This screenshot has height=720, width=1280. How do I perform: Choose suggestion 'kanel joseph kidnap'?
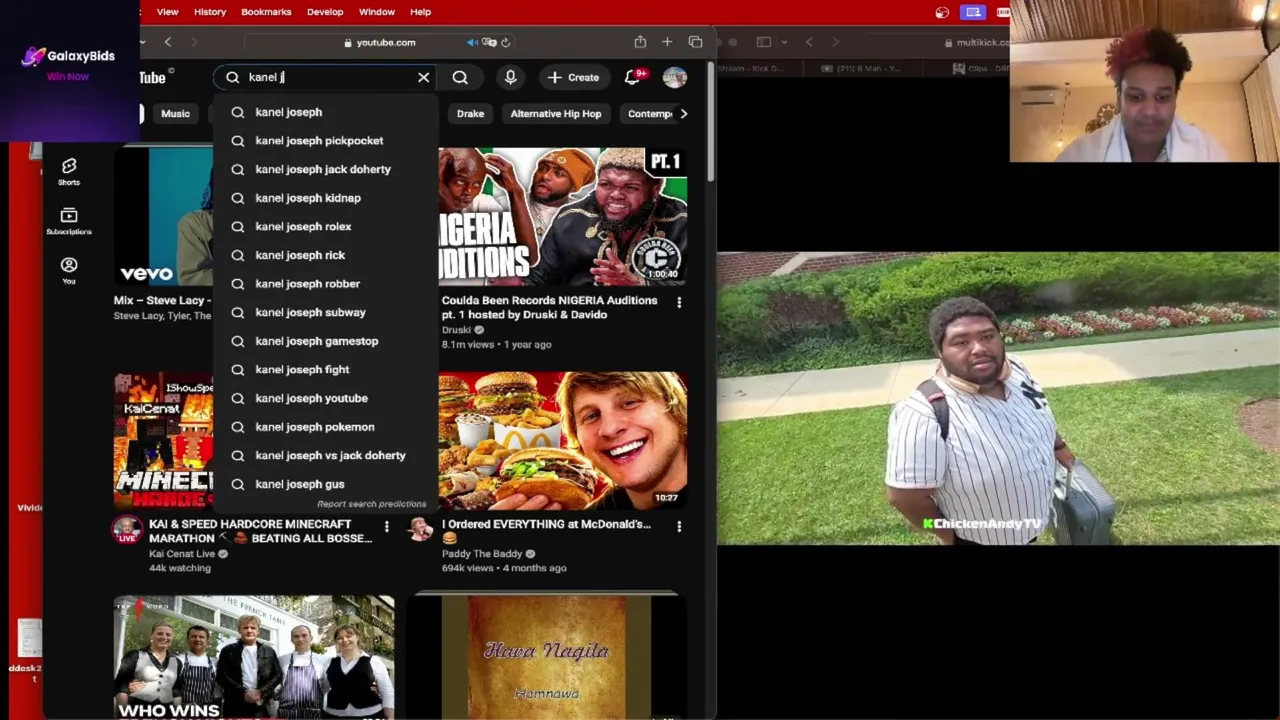coord(325,198)
